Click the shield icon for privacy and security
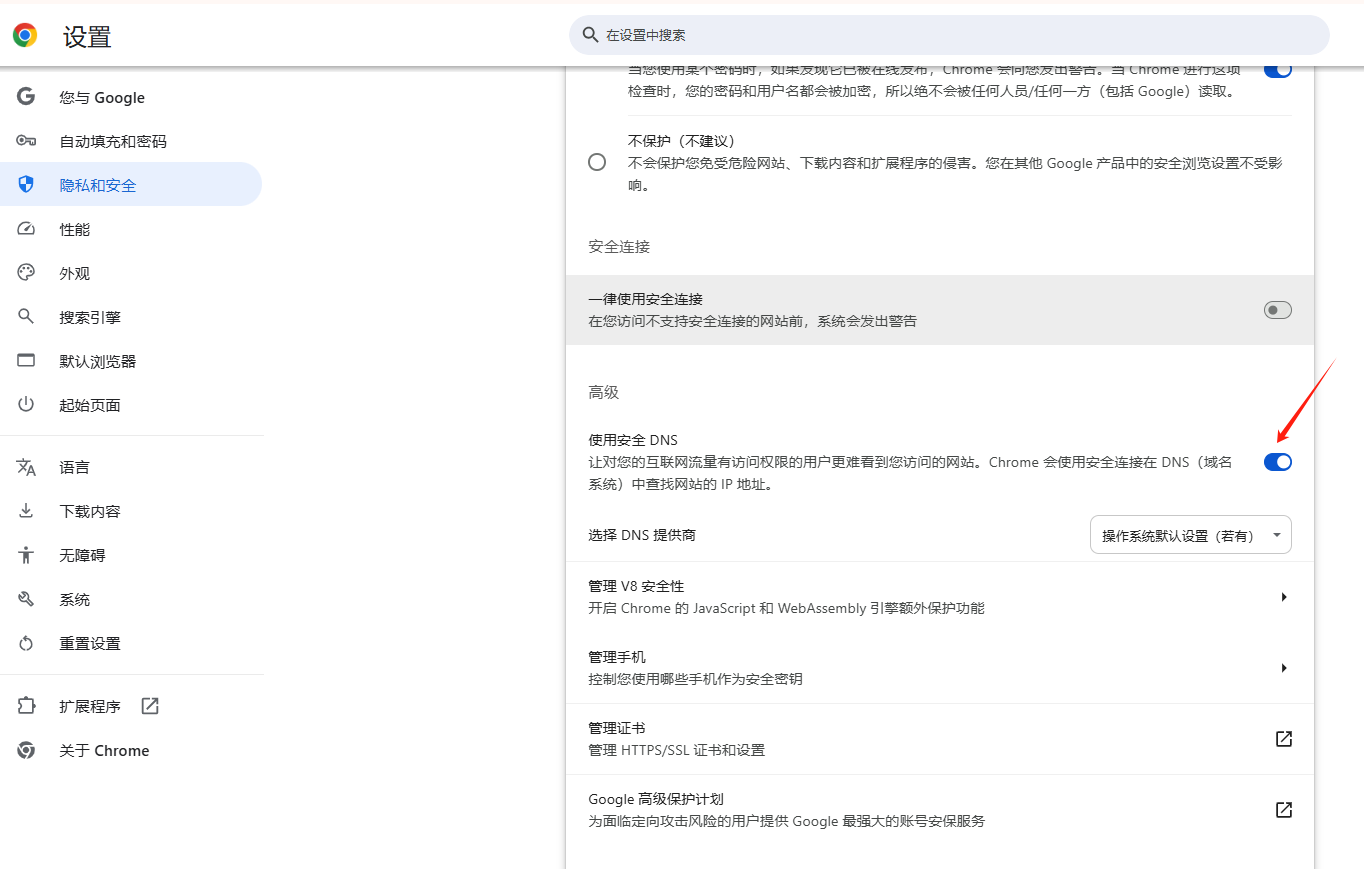Screen dimensions: 1364x869 click(26, 185)
